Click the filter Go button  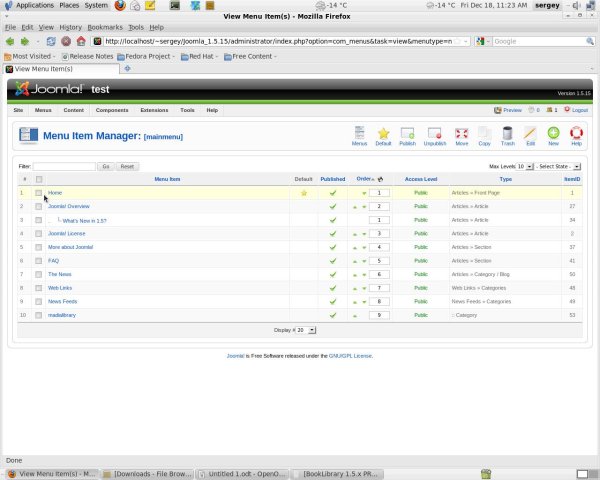tap(106, 167)
